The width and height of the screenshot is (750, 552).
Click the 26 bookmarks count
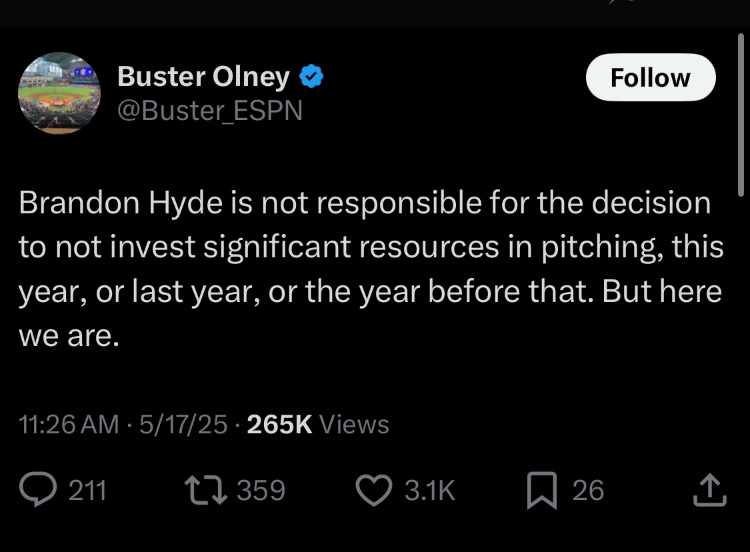pyautogui.click(x=588, y=490)
